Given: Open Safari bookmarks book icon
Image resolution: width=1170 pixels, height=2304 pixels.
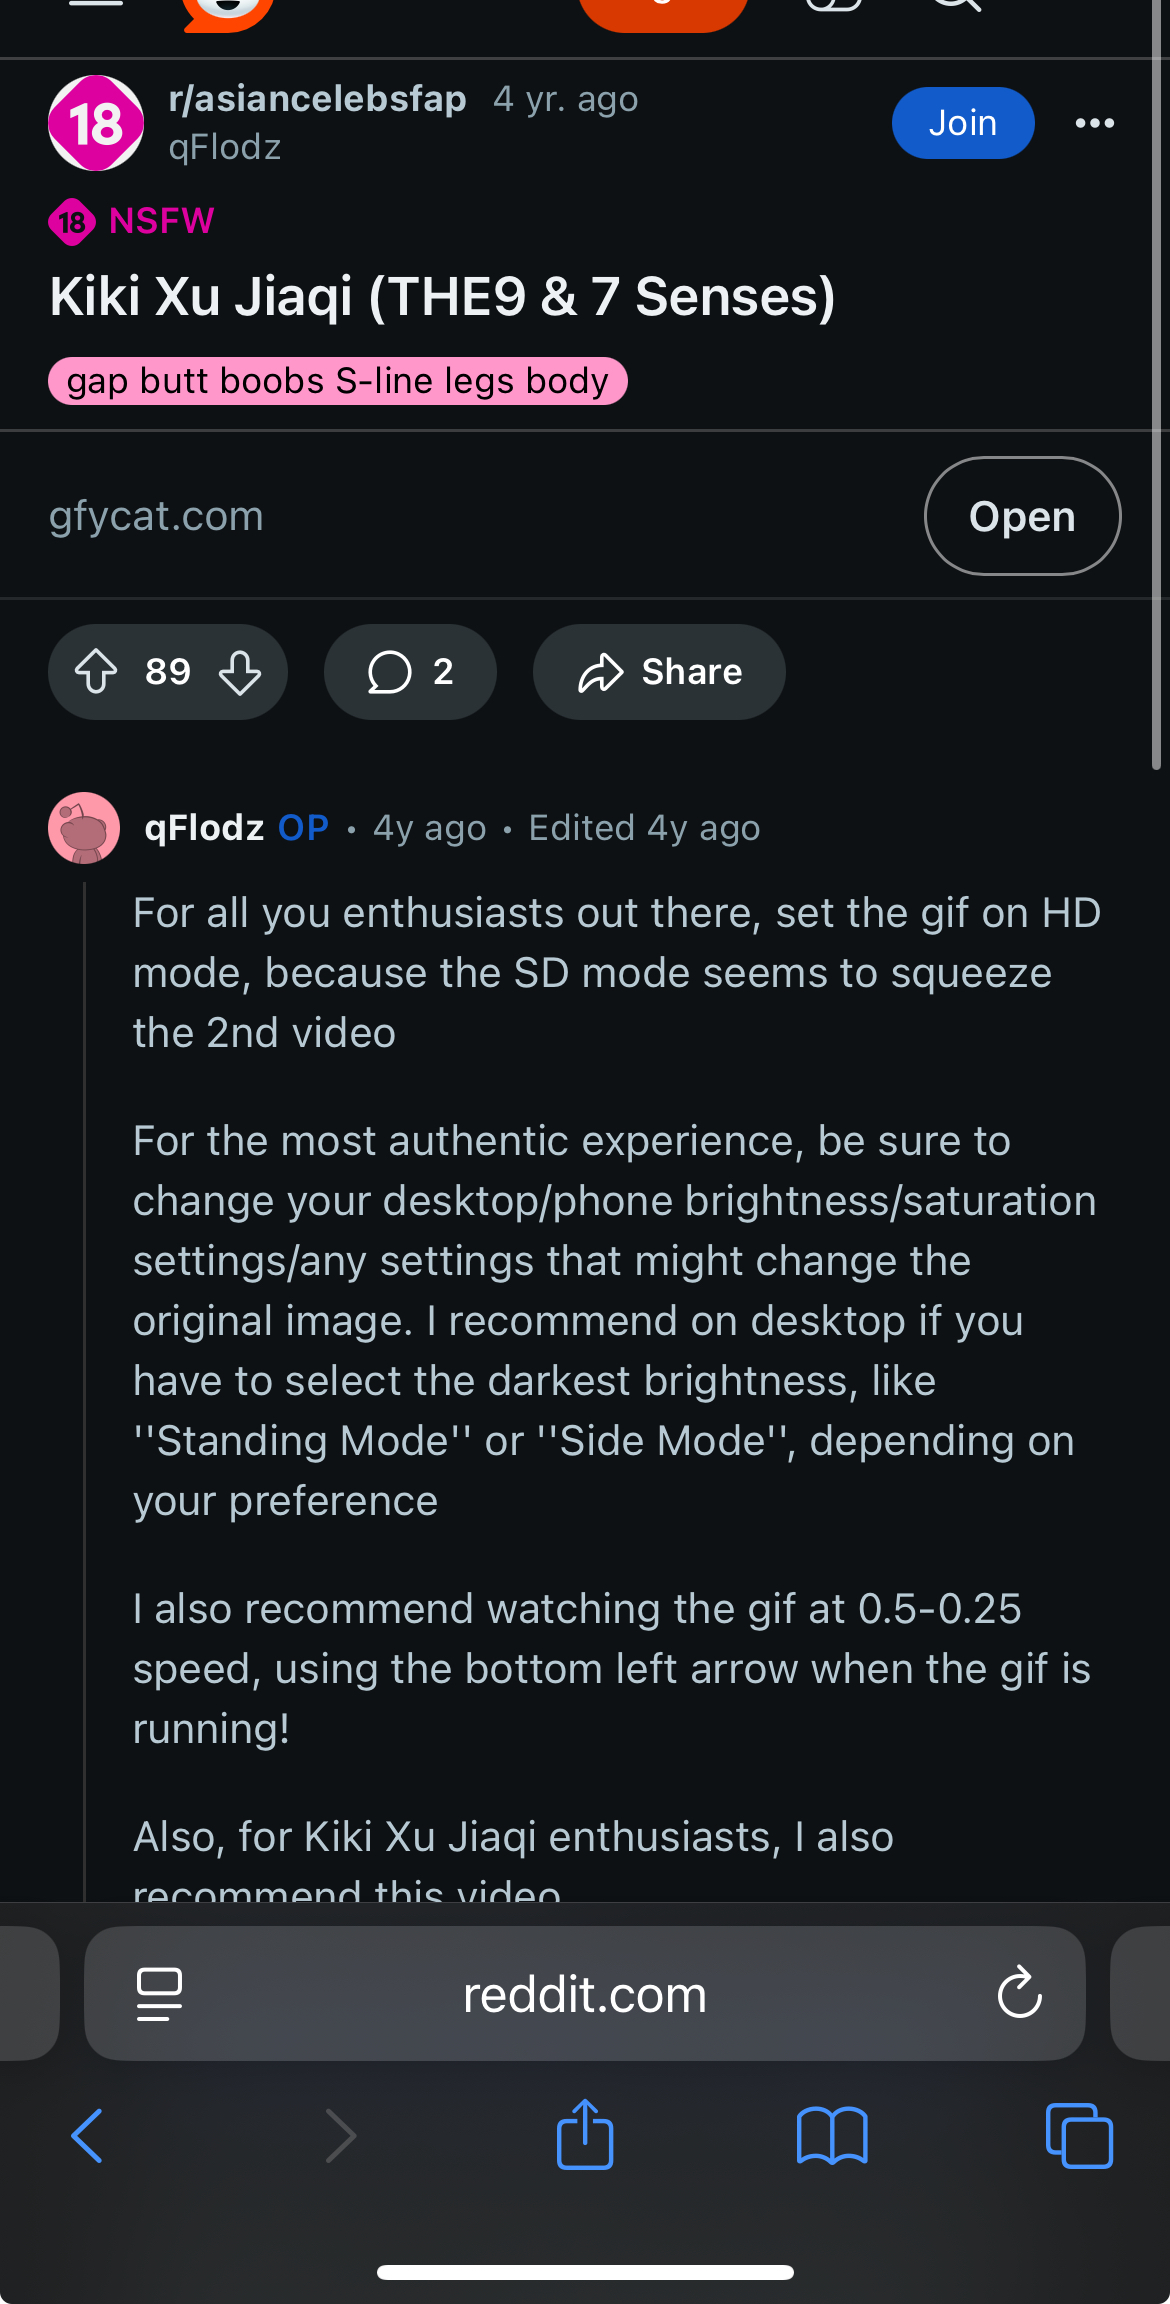Looking at the screenshot, I should tap(832, 2136).
